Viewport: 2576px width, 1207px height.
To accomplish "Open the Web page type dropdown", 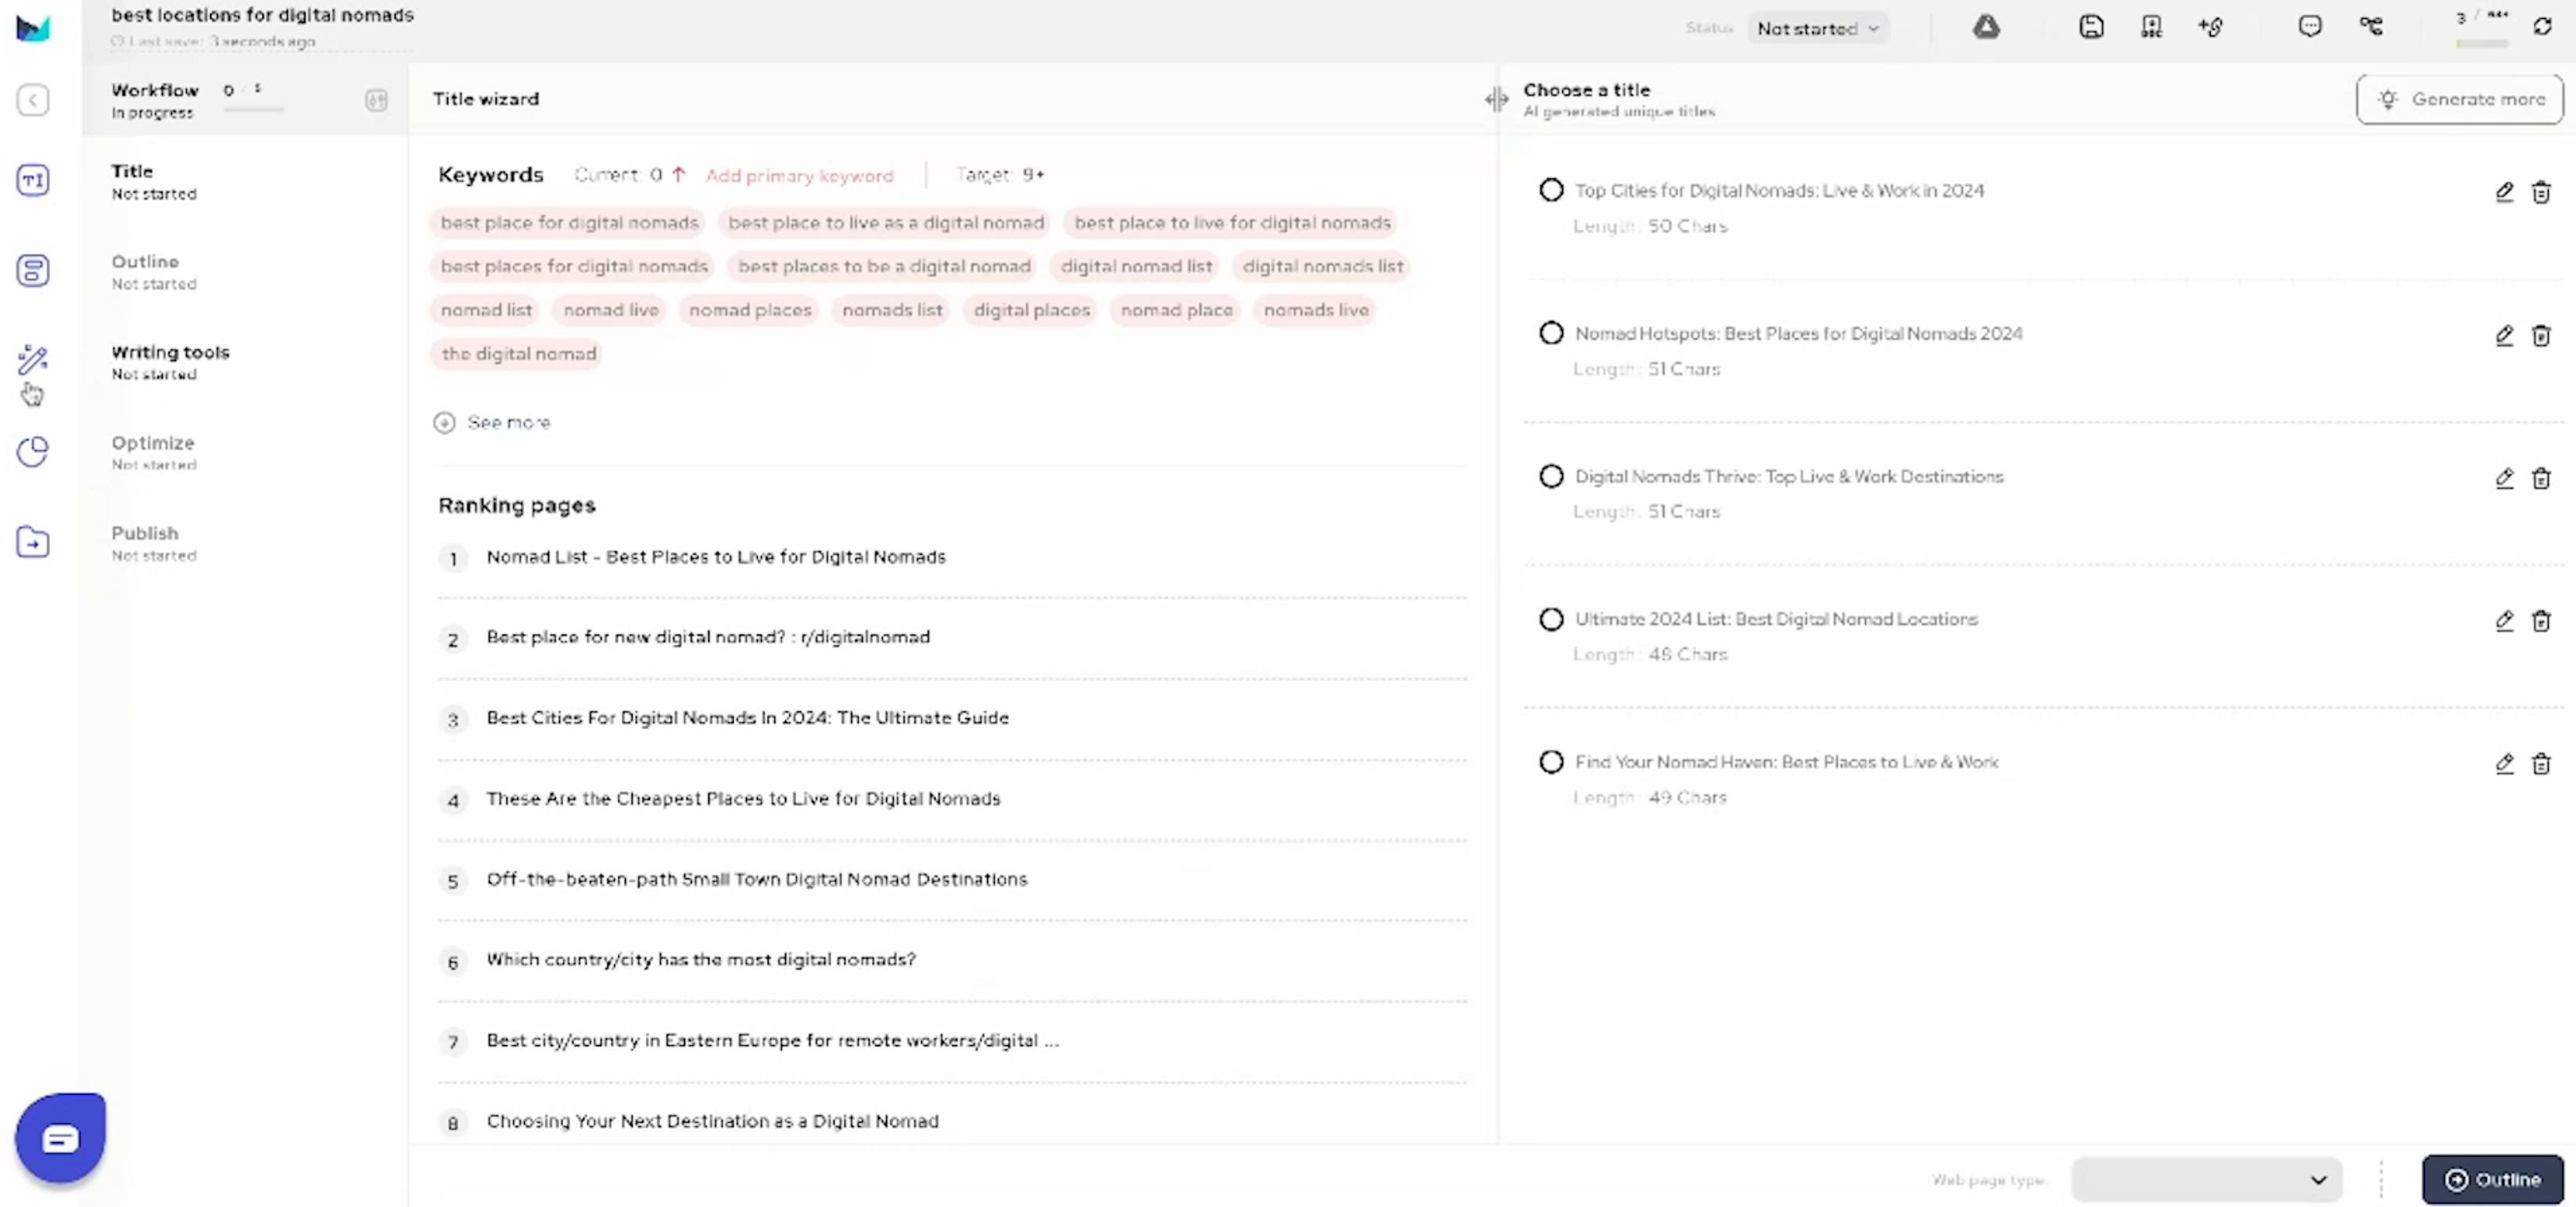I will (2205, 1179).
